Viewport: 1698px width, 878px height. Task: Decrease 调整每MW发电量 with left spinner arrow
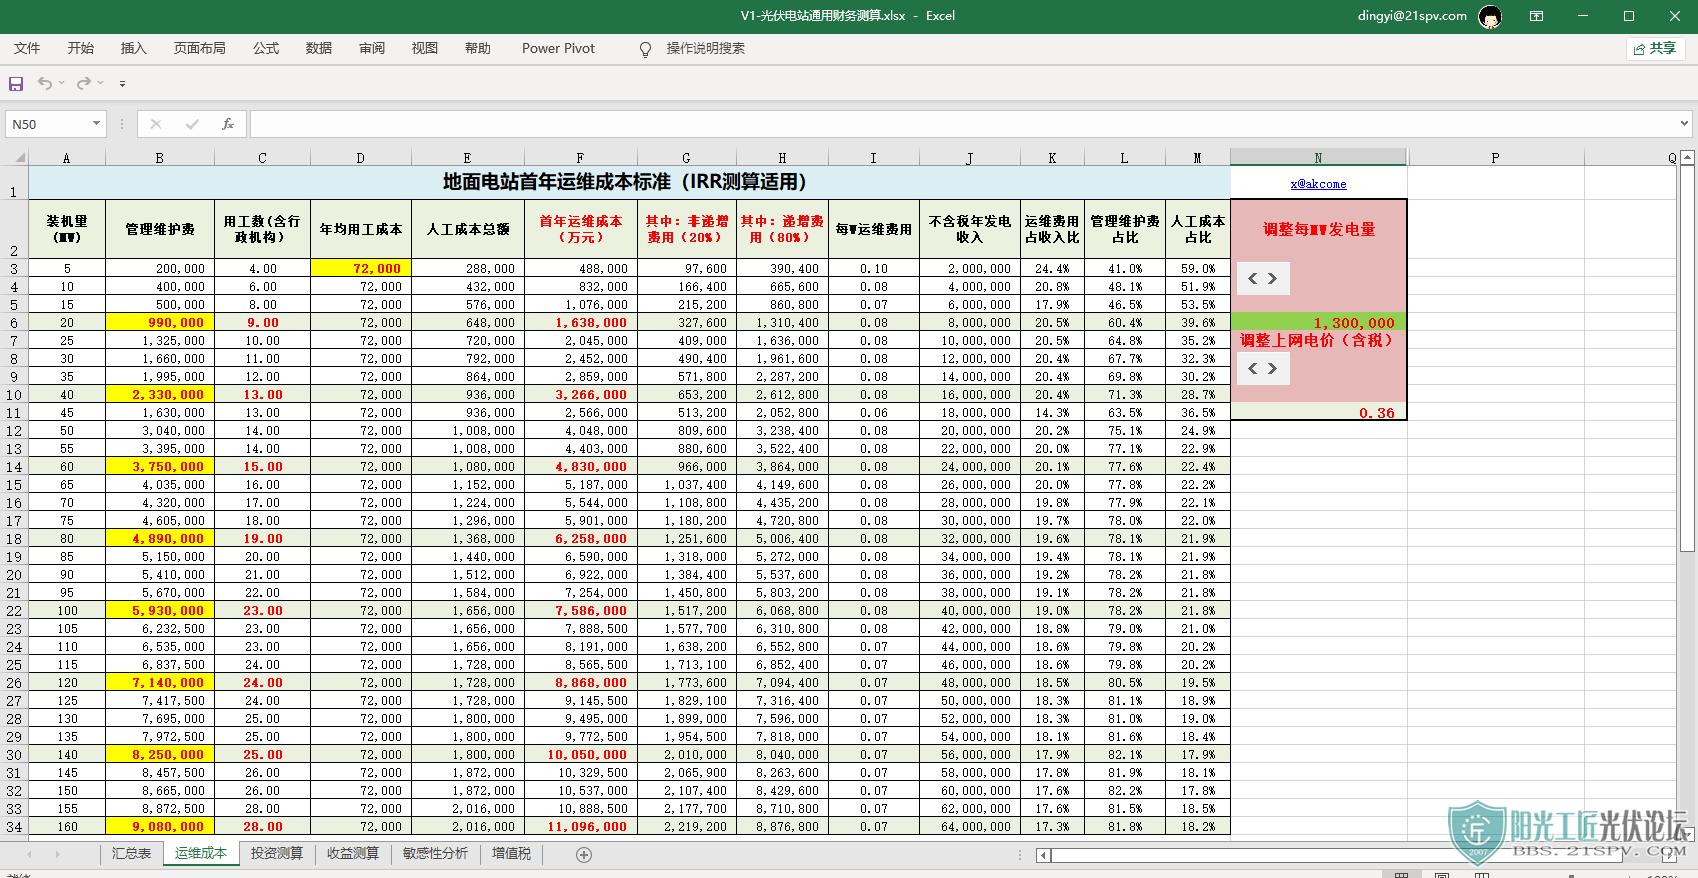click(x=1253, y=279)
